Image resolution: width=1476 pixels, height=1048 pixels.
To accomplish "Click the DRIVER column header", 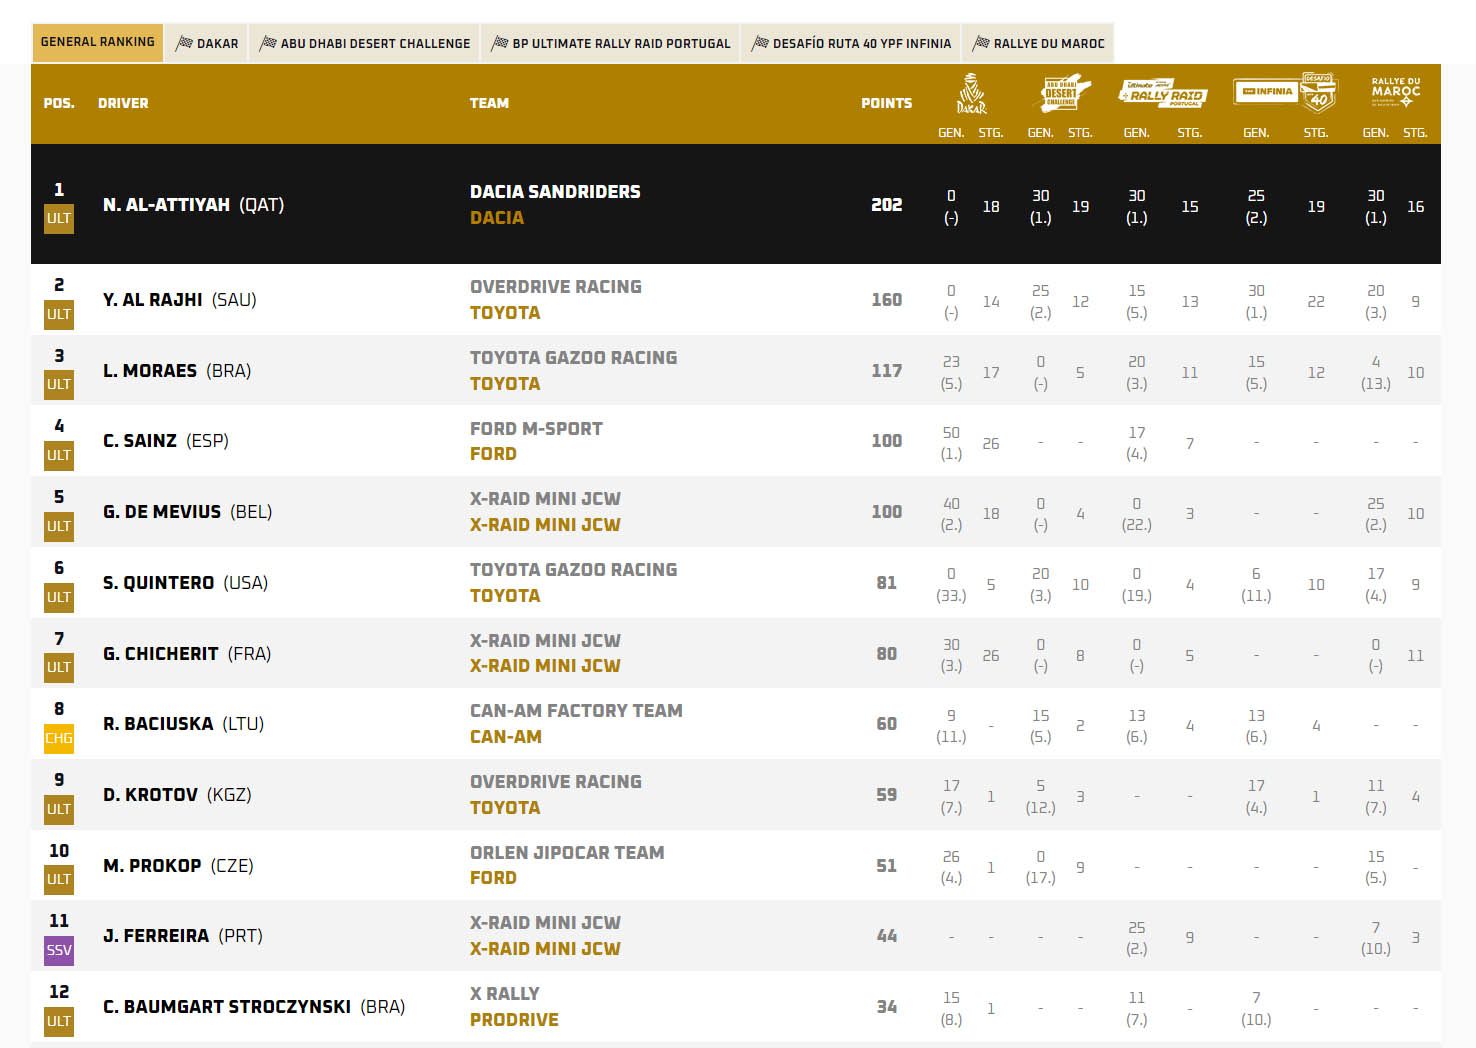I will 123,103.
